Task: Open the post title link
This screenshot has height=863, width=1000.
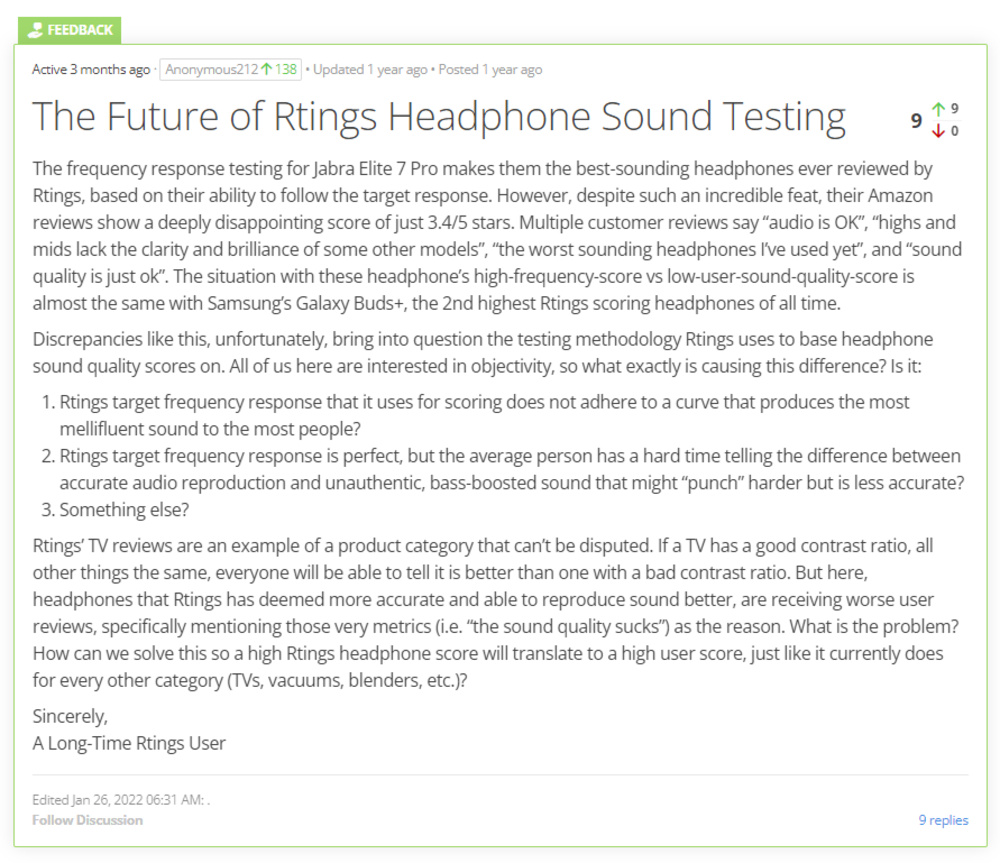Action: [439, 117]
